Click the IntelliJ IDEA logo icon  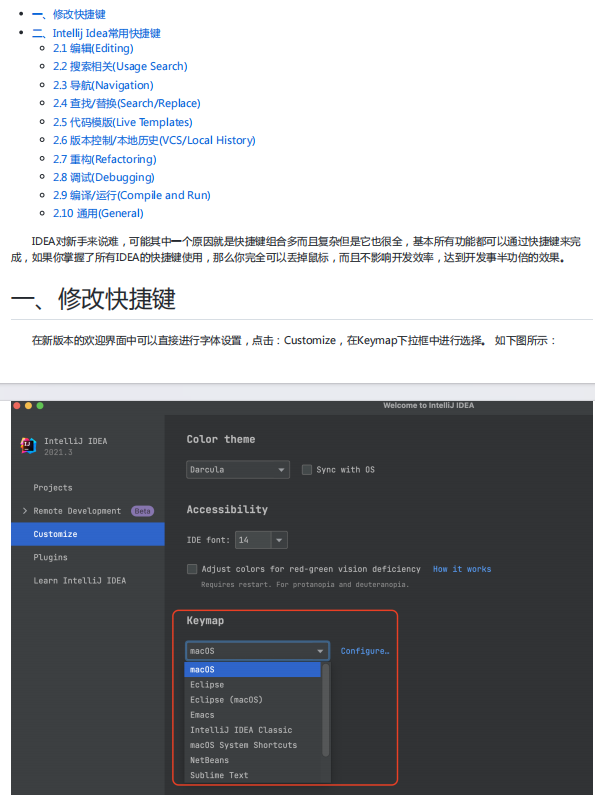coord(28,446)
